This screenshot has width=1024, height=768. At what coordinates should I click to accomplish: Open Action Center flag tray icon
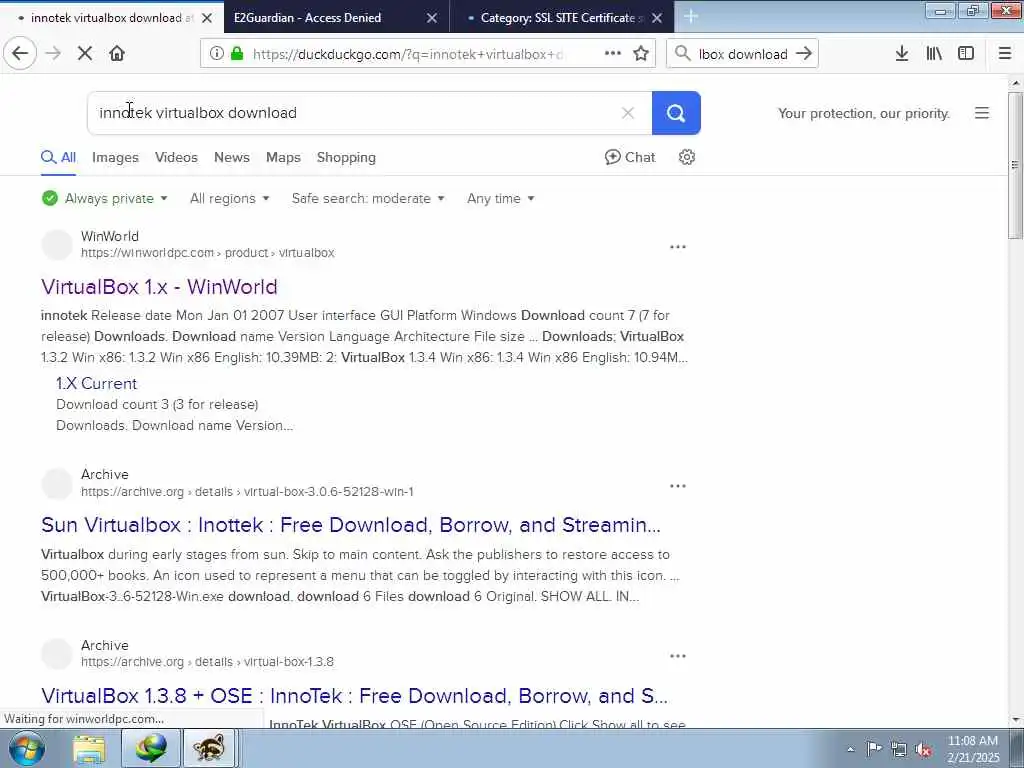[874, 749]
